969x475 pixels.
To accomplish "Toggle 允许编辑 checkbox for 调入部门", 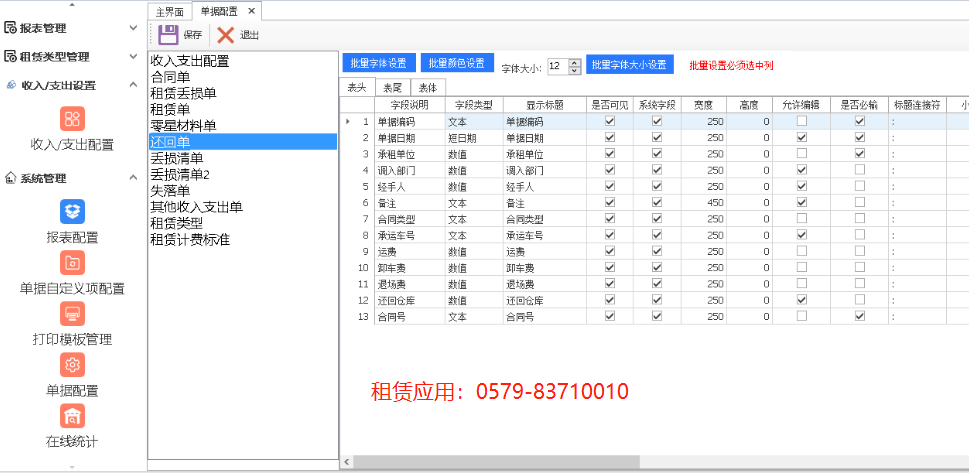I will (x=802, y=169).
